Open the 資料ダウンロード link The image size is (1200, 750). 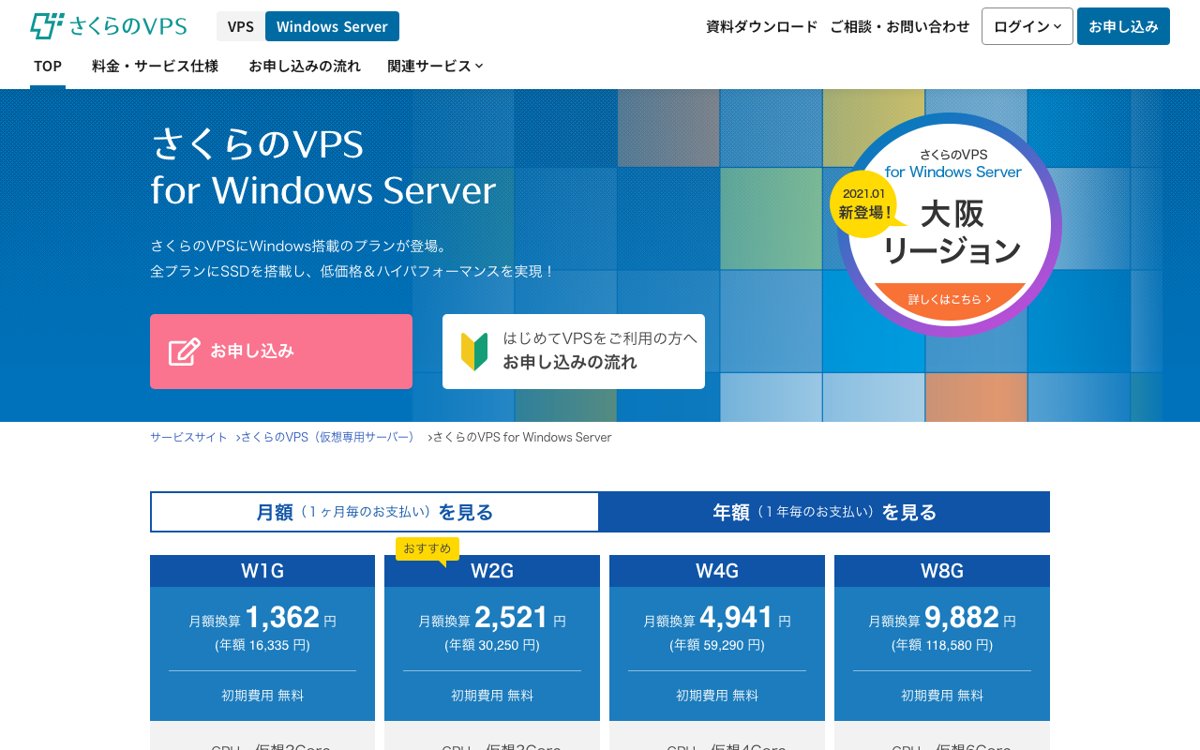[x=762, y=27]
